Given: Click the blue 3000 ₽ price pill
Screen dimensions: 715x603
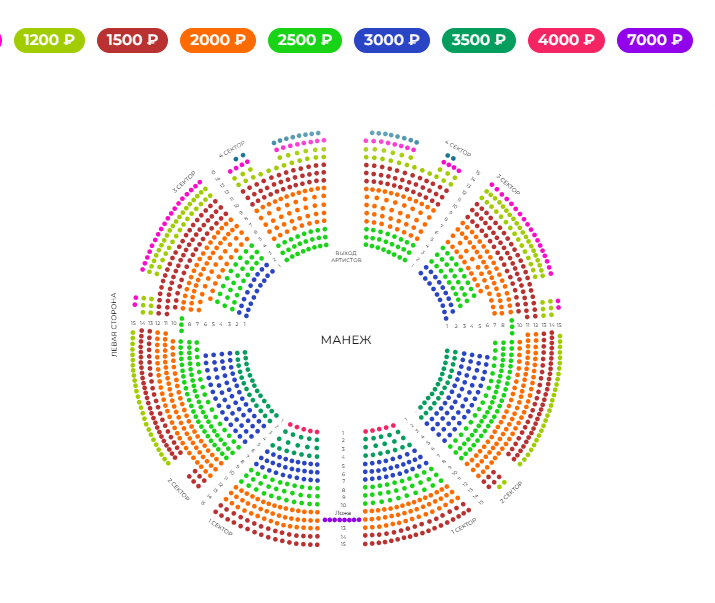Looking at the screenshot, I should [391, 41].
